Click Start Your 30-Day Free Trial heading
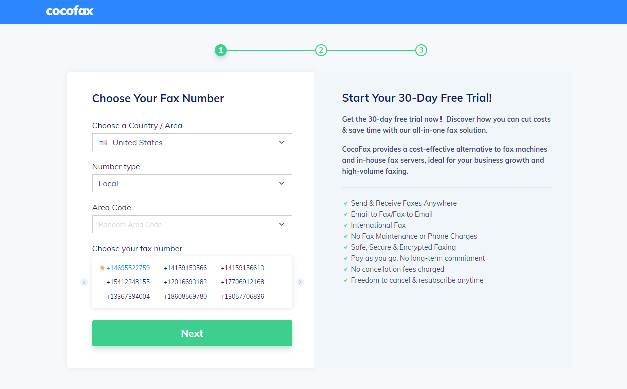Image resolution: width=627 pixels, height=389 pixels. pyautogui.click(x=417, y=98)
